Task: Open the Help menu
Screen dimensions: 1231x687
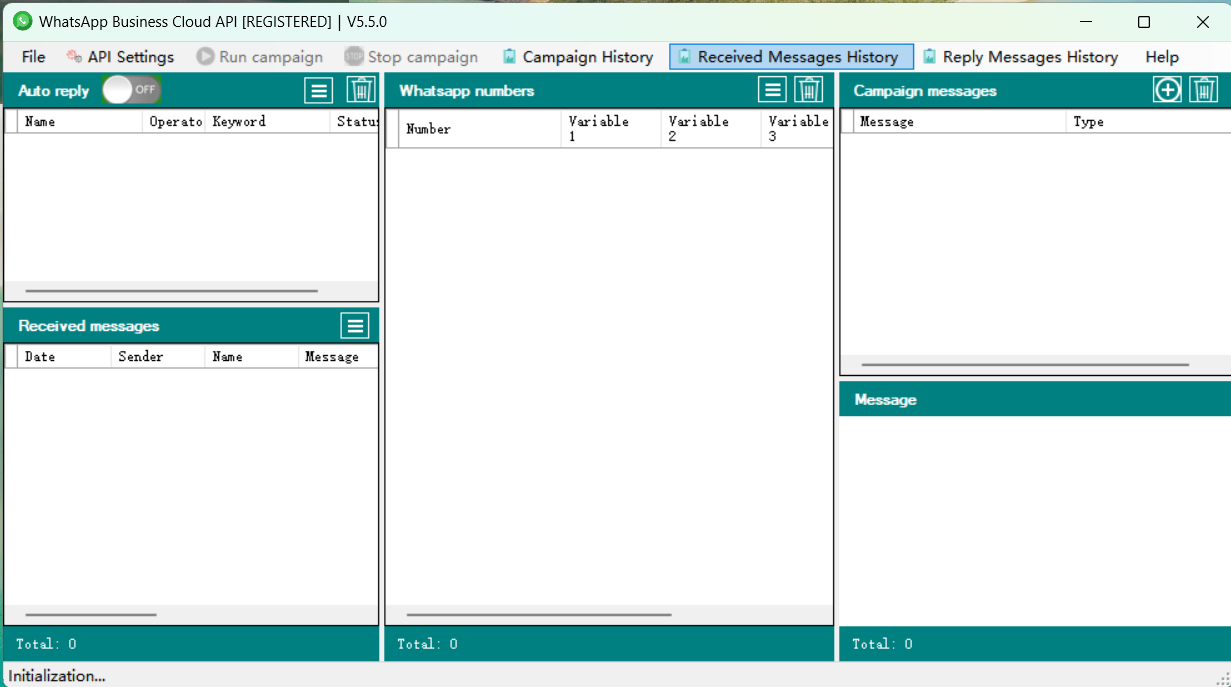Action: 1162,57
